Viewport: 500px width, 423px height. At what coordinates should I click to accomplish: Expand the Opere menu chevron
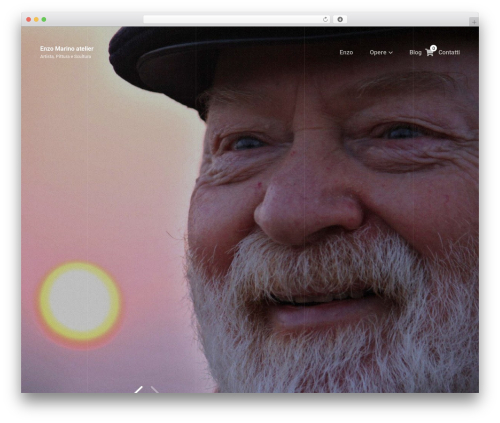tap(391, 53)
